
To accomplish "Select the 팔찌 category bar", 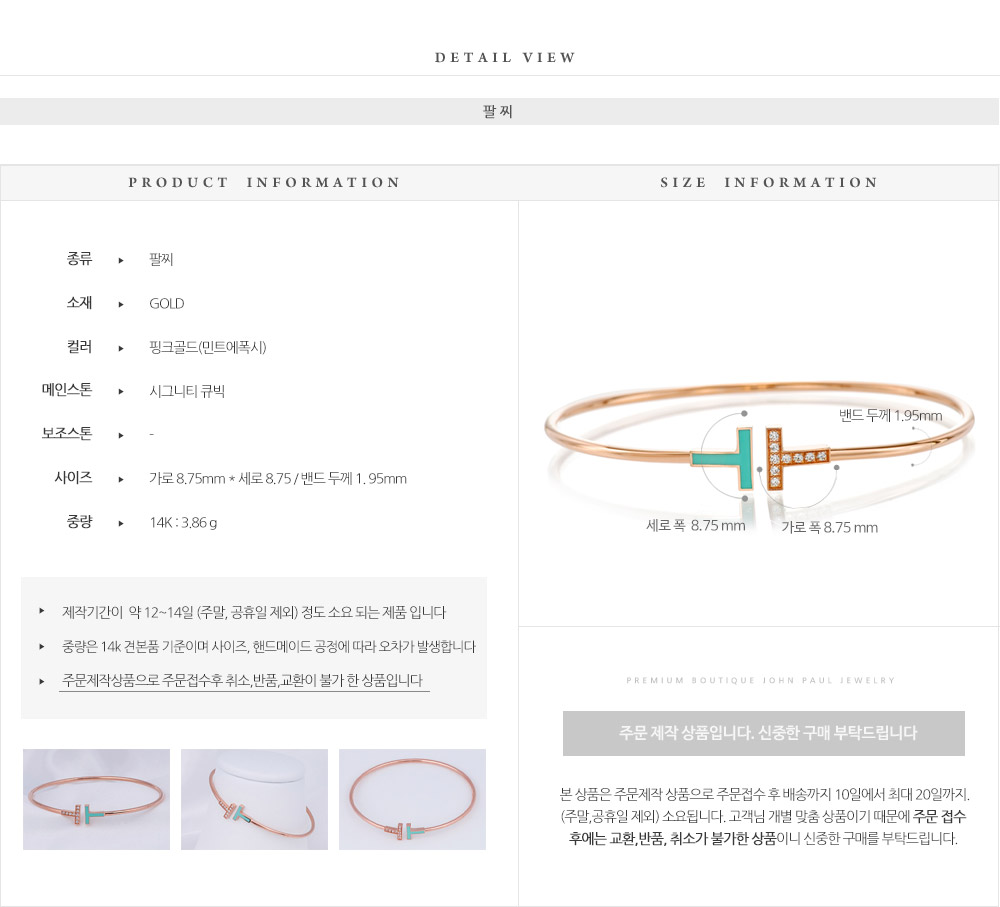I will tap(499, 112).
